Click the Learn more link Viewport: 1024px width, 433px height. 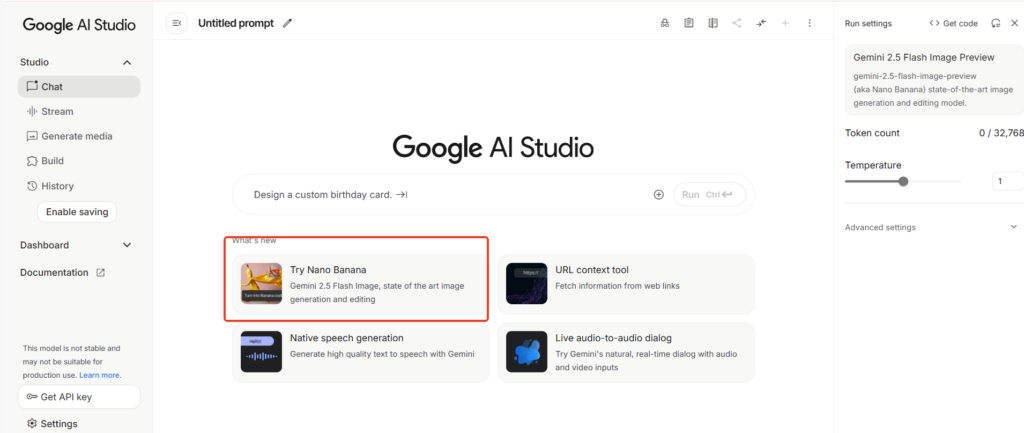[x=99, y=375]
